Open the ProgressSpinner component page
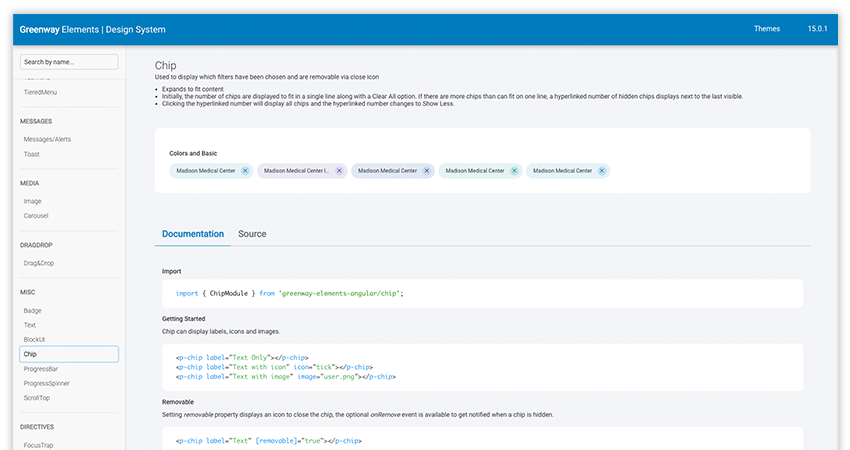 (x=46, y=383)
